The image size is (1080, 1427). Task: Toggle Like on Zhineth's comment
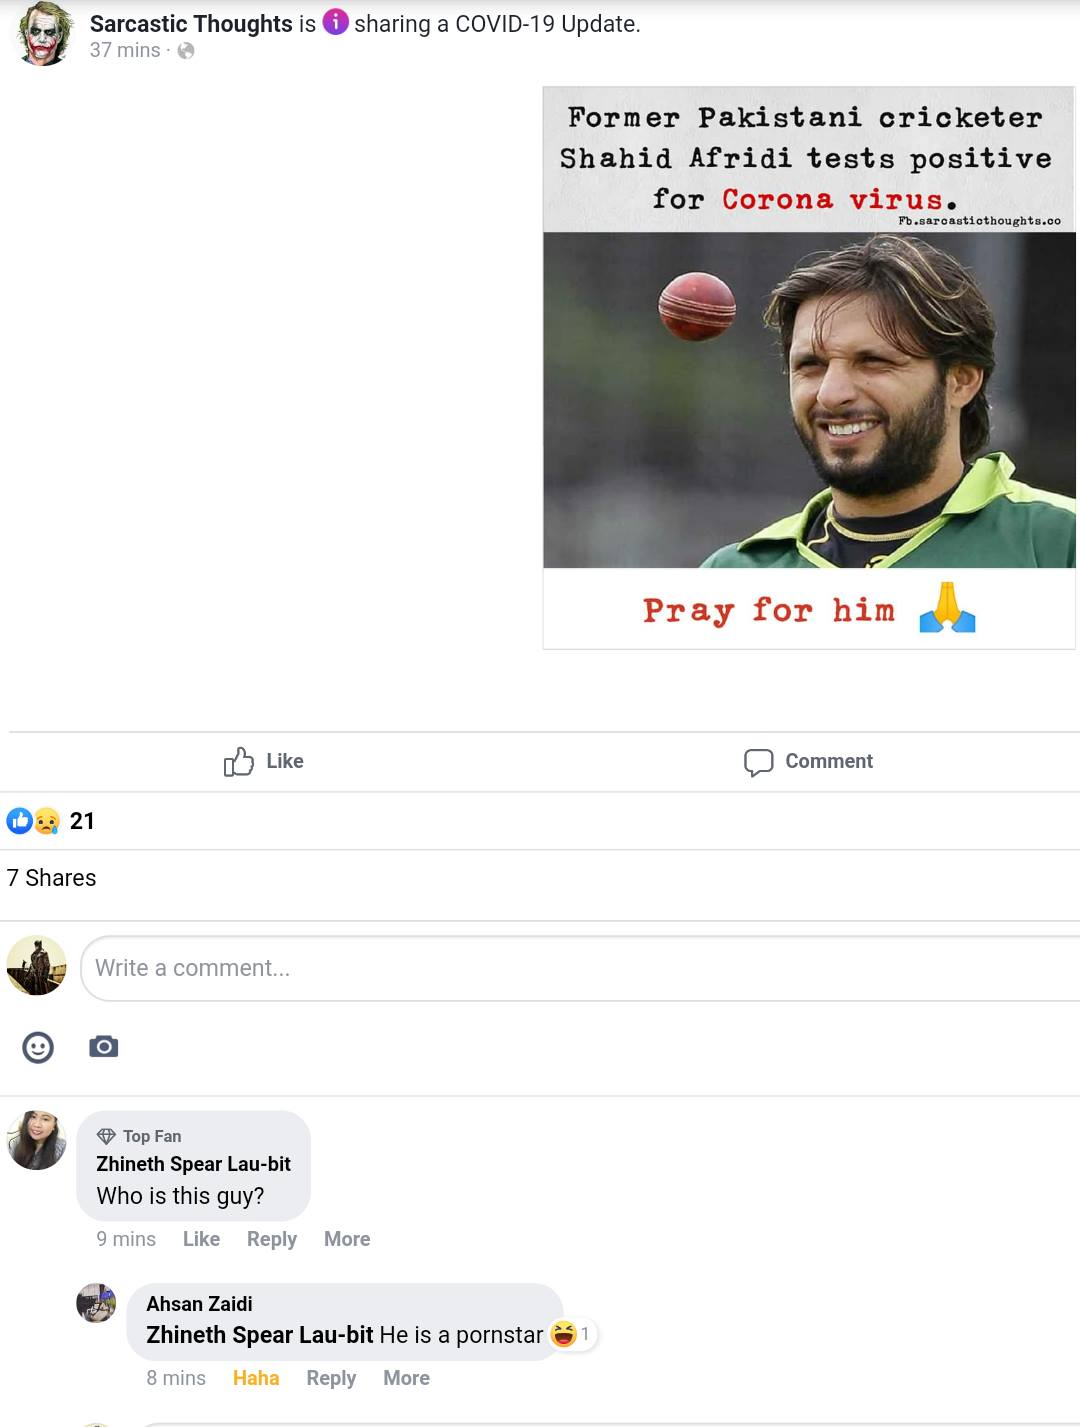point(201,1239)
